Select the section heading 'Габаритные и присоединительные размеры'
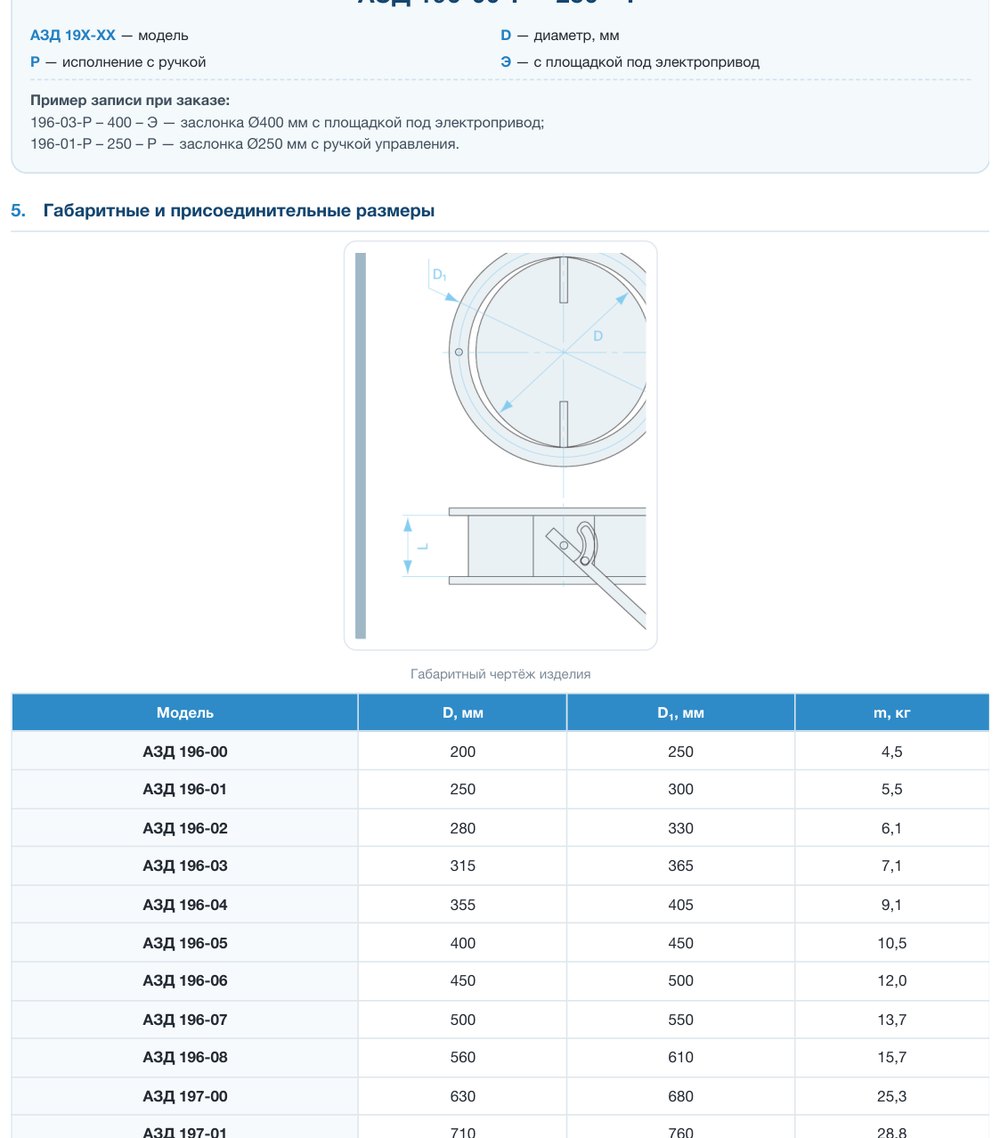Image resolution: width=1000 pixels, height=1138 pixels. (239, 210)
